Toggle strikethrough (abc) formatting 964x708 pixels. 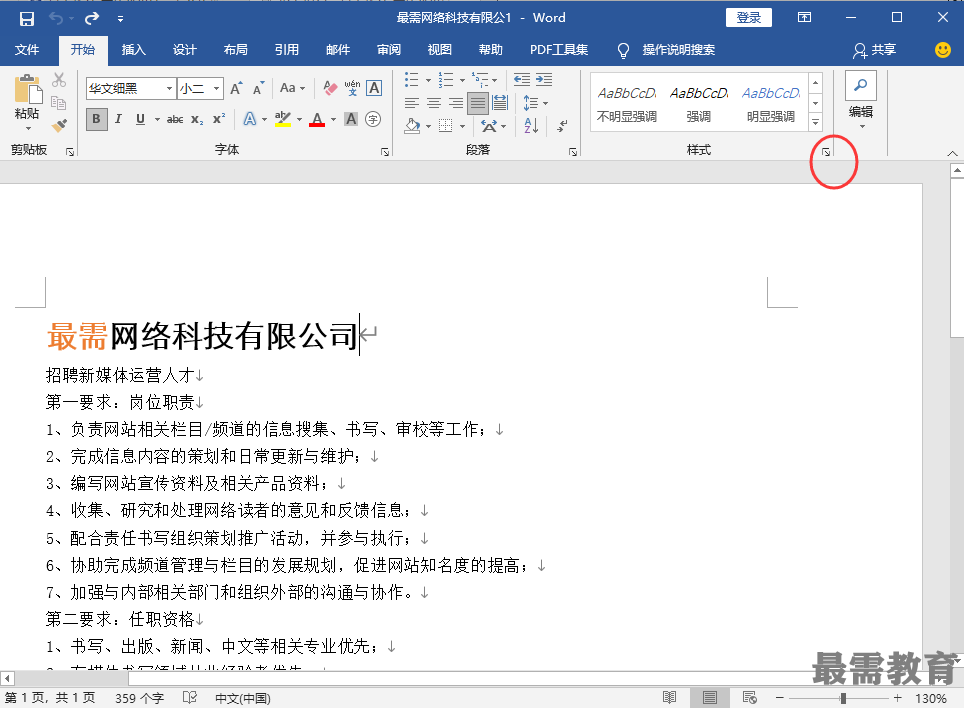[x=175, y=119]
